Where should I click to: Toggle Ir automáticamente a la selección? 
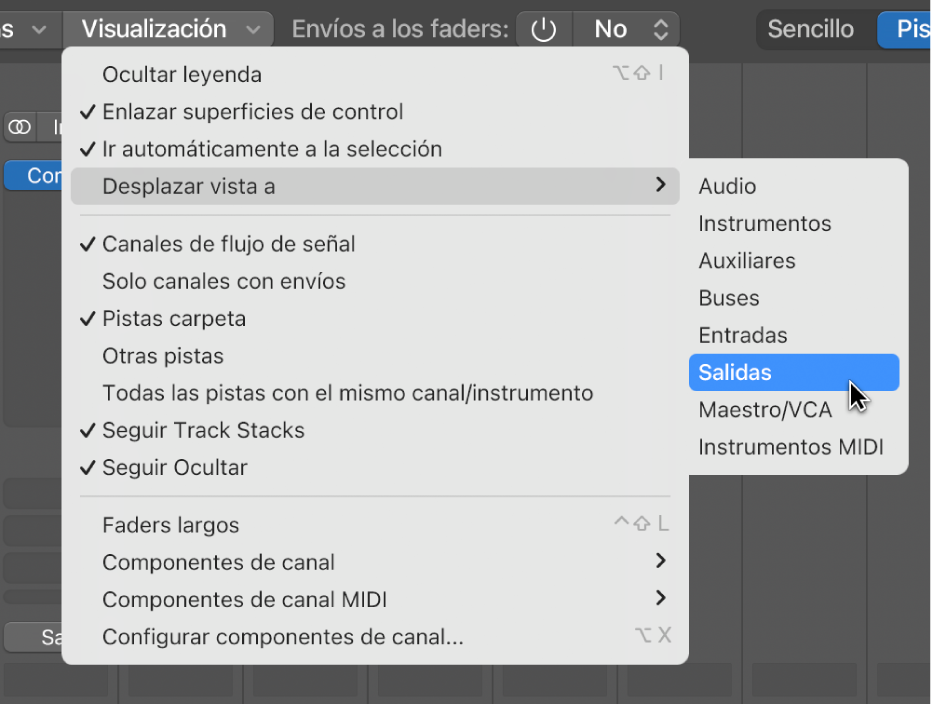271,149
